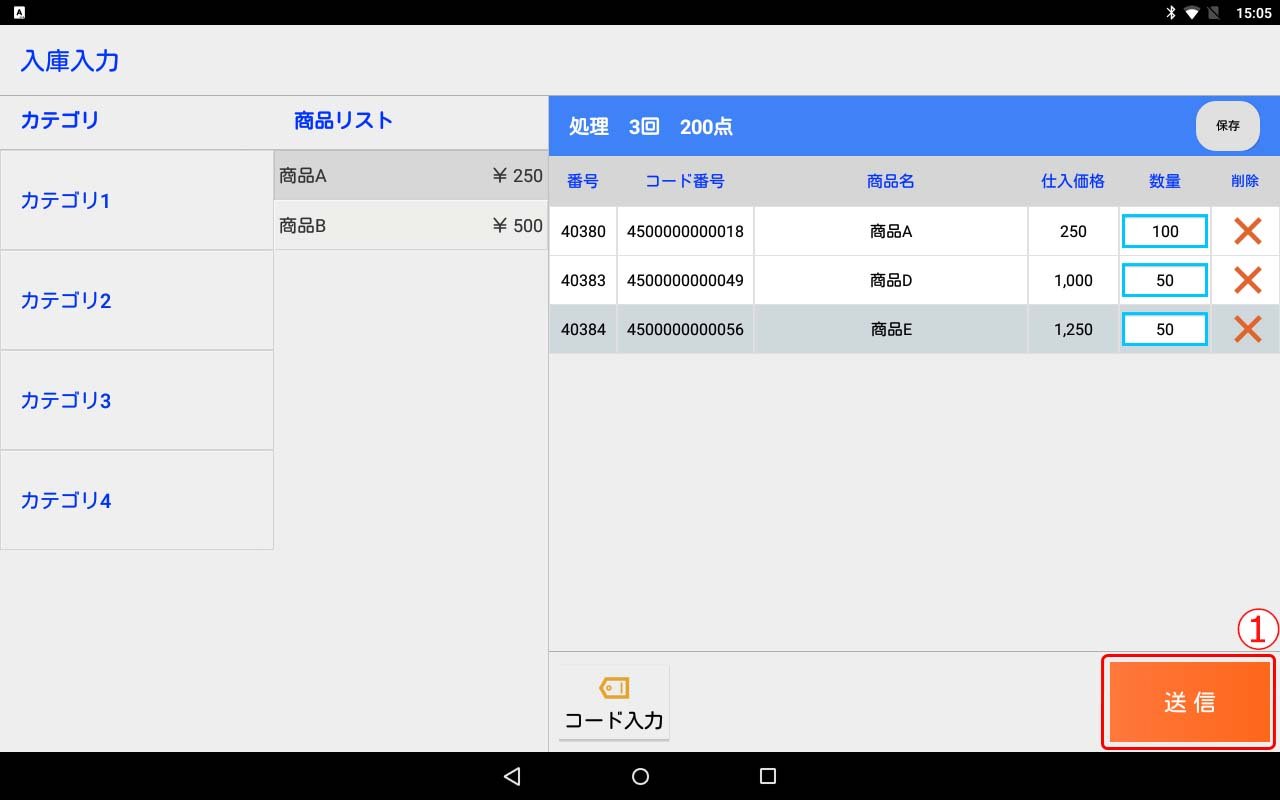Screen dimensions: 1280x800
Task: Delete the 商品A row with X icon
Action: coord(1247,231)
